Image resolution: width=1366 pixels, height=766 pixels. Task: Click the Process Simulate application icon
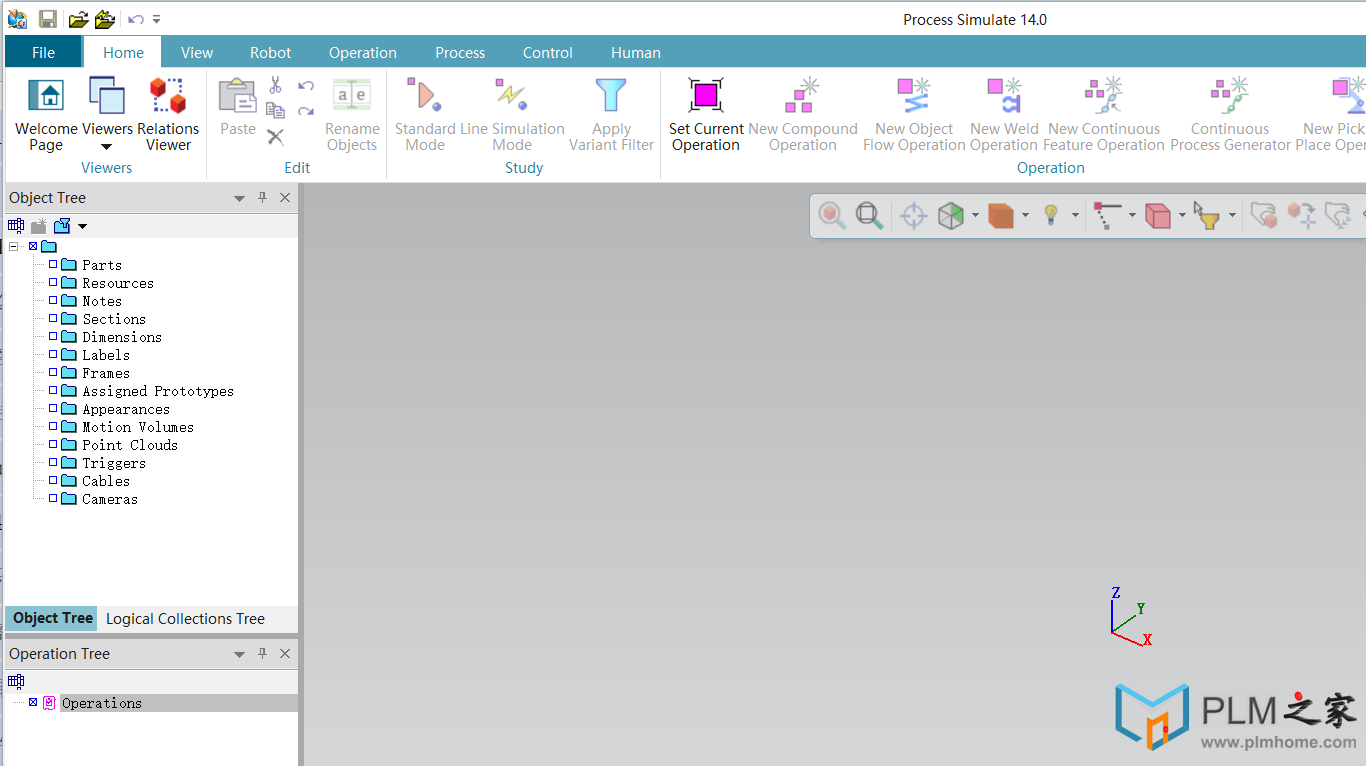pos(17,19)
